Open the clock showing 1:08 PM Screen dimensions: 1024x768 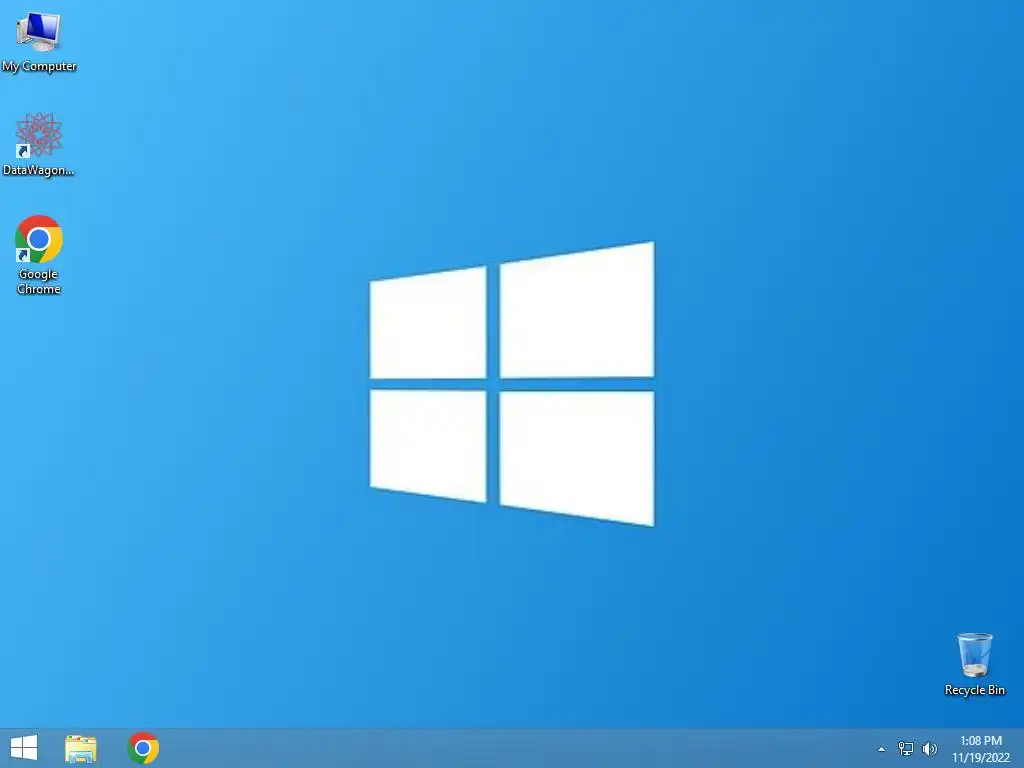pos(981,749)
